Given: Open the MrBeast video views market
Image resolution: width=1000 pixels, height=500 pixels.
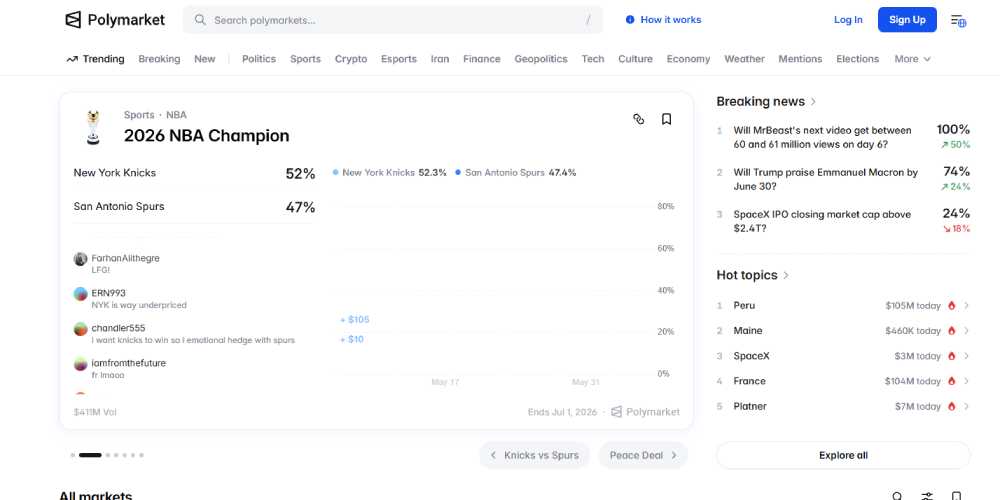Looking at the screenshot, I should 843,137.
